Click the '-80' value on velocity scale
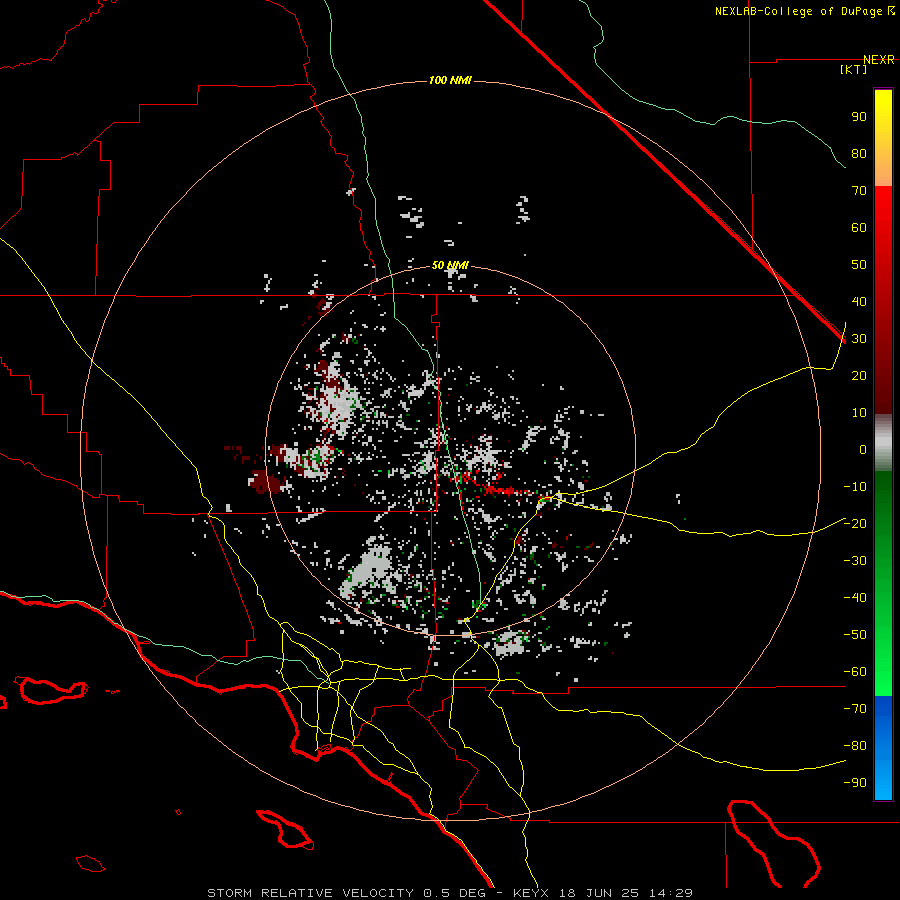Screen dimensions: 900x900 (855, 746)
